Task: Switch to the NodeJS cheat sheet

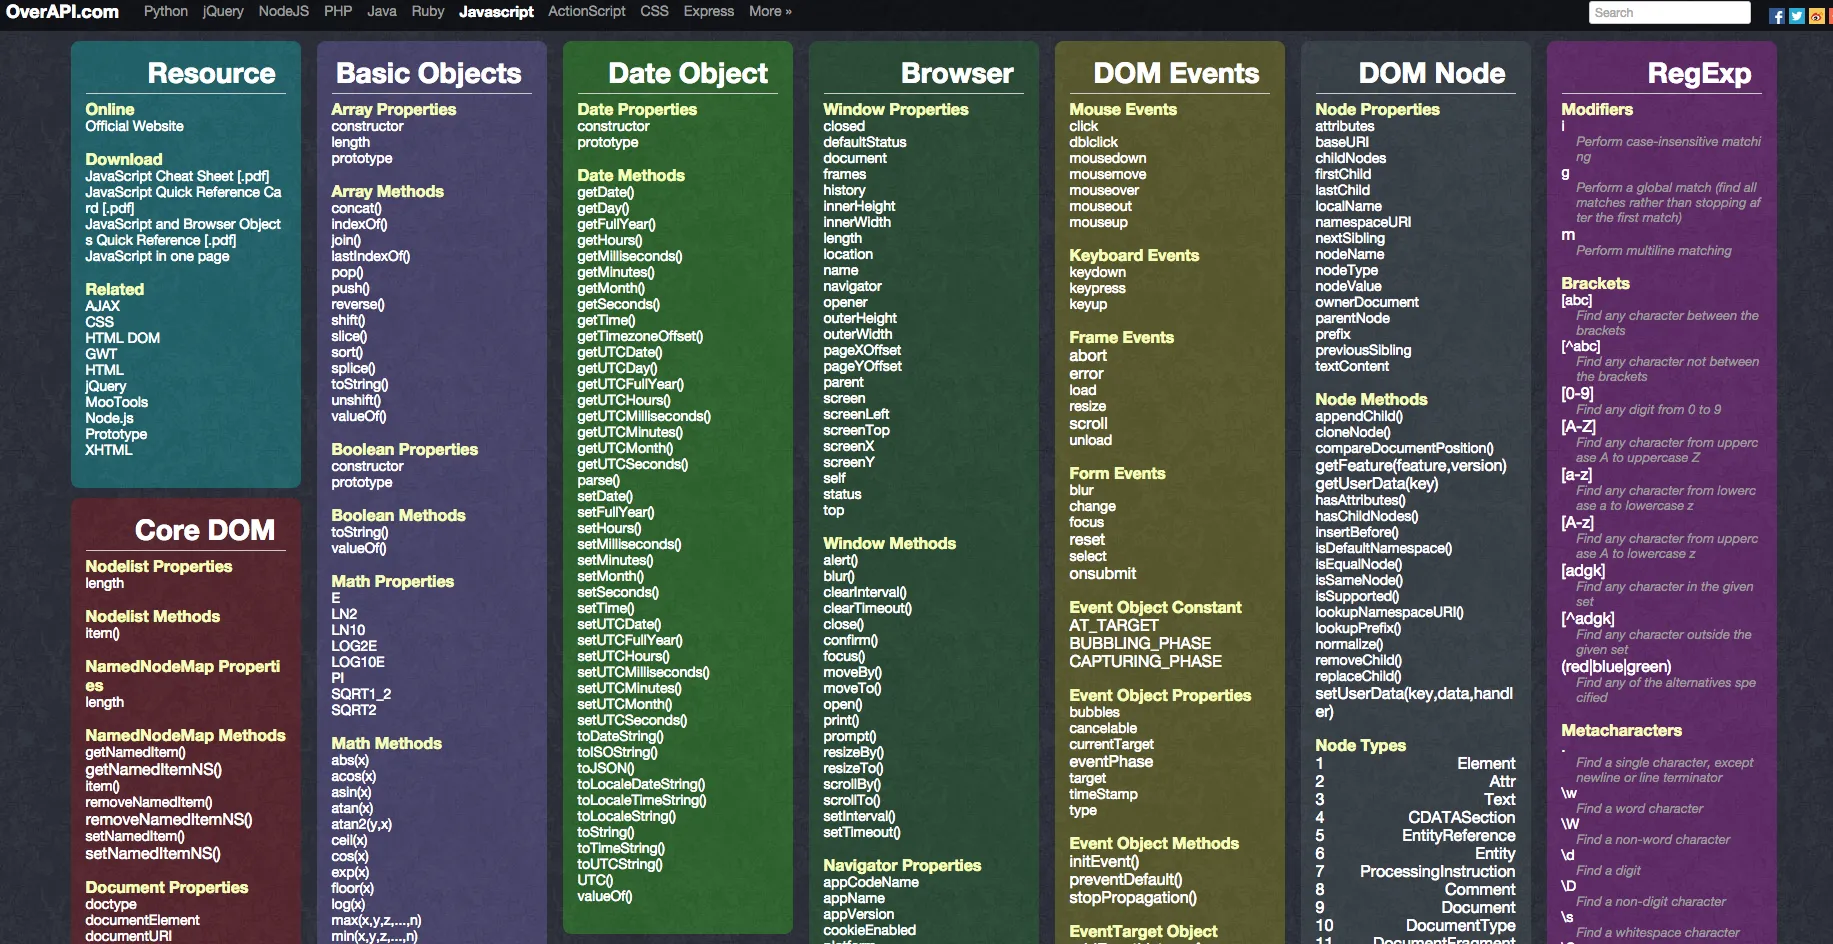Action: coord(284,11)
